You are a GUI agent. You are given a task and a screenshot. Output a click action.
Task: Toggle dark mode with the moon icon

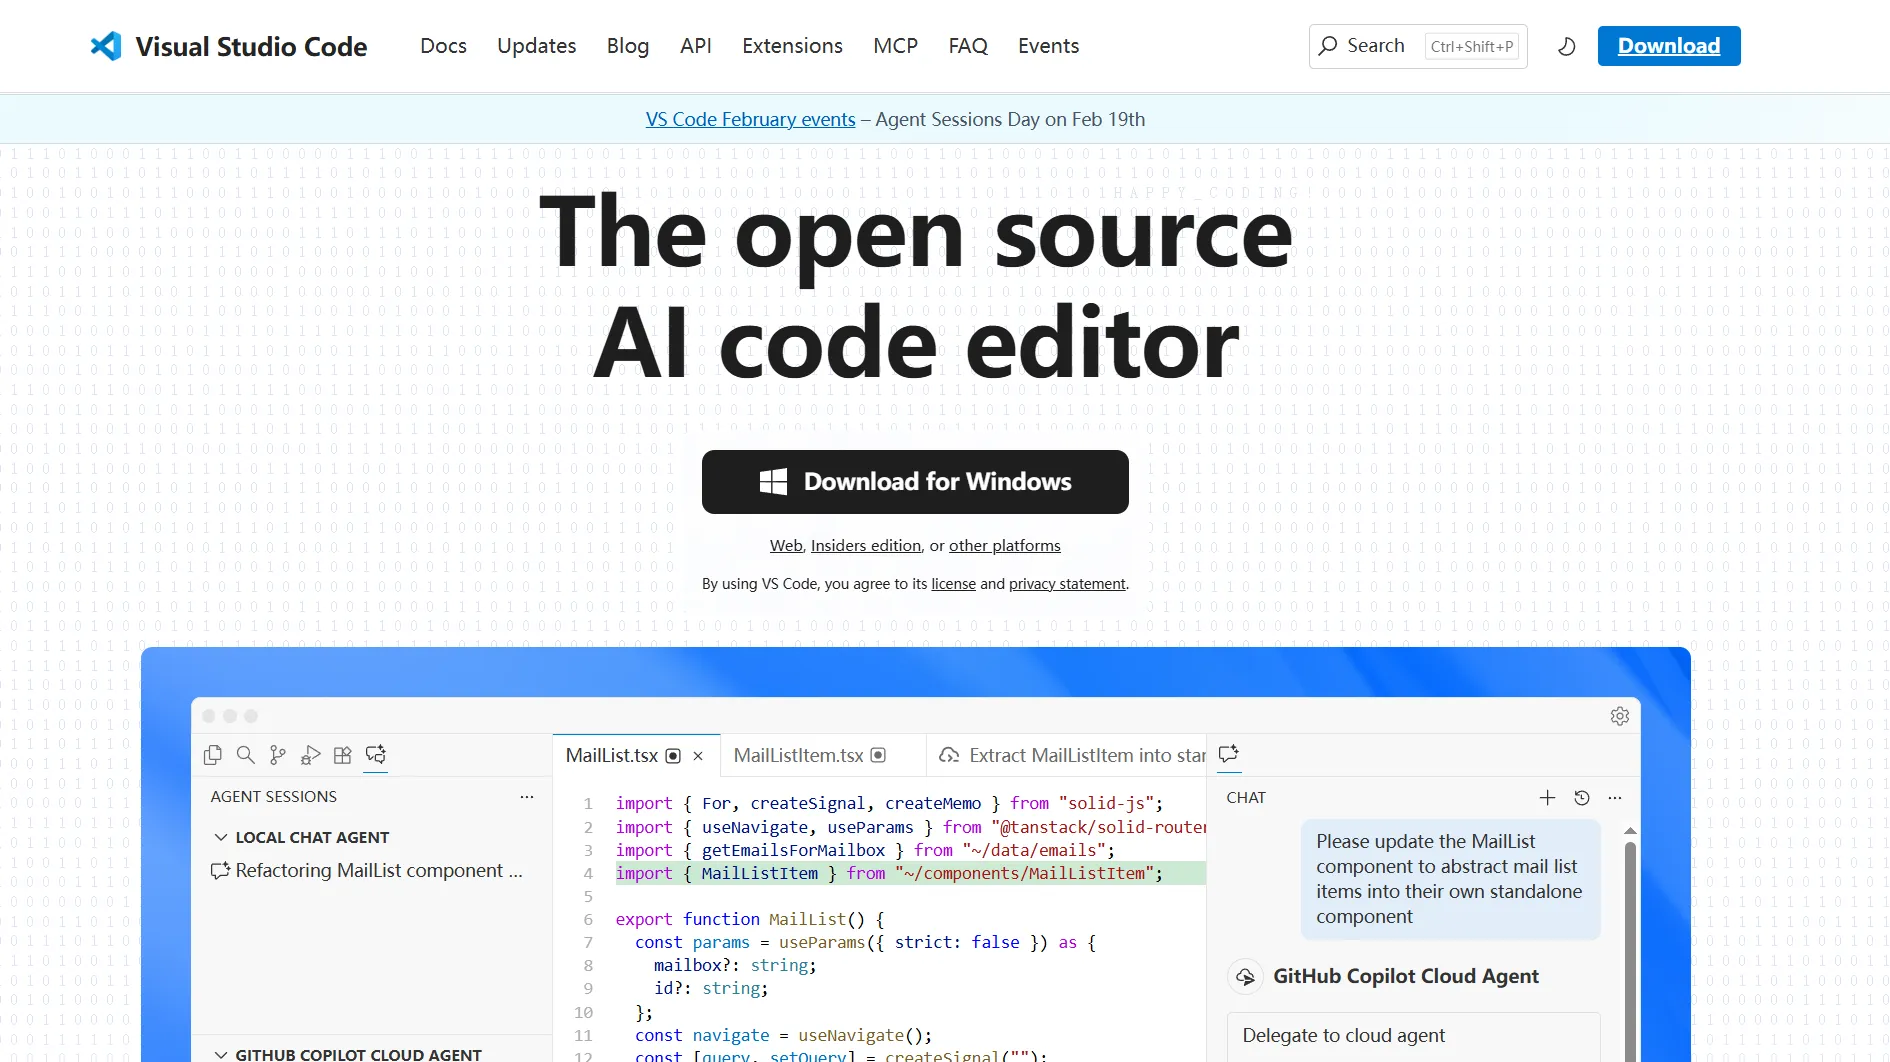1566,46
